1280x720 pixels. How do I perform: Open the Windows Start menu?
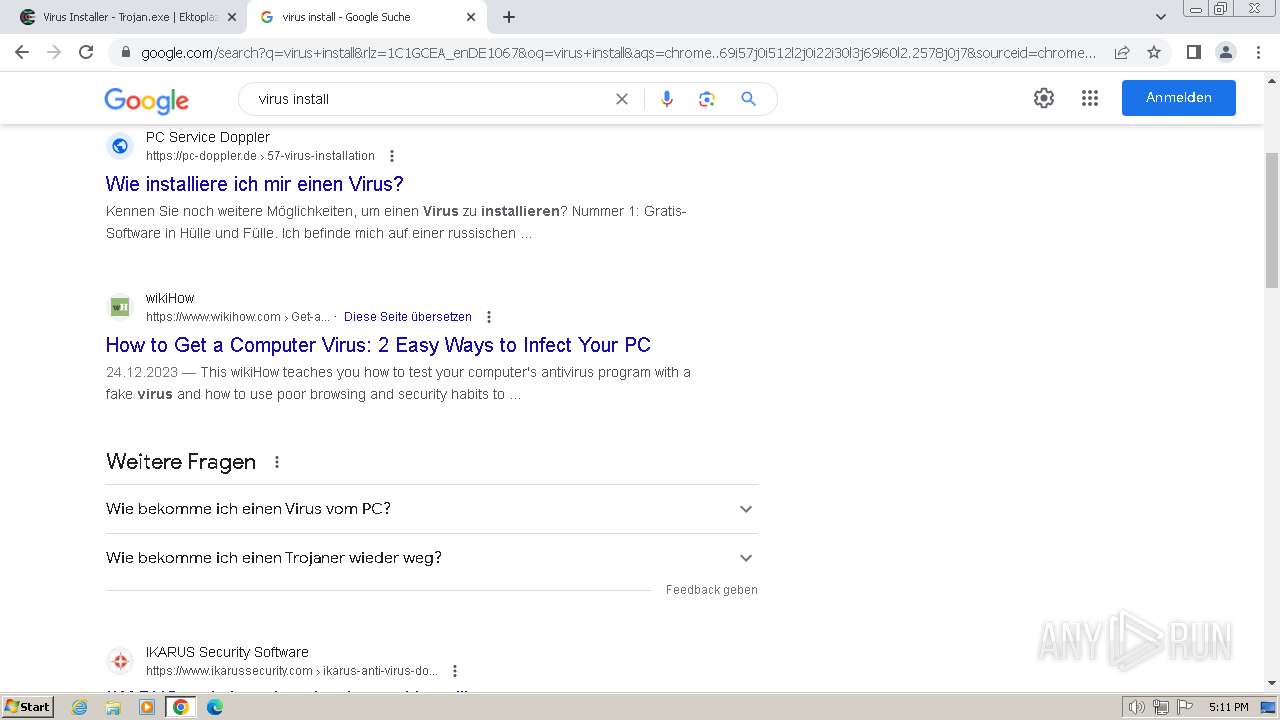[x=28, y=707]
